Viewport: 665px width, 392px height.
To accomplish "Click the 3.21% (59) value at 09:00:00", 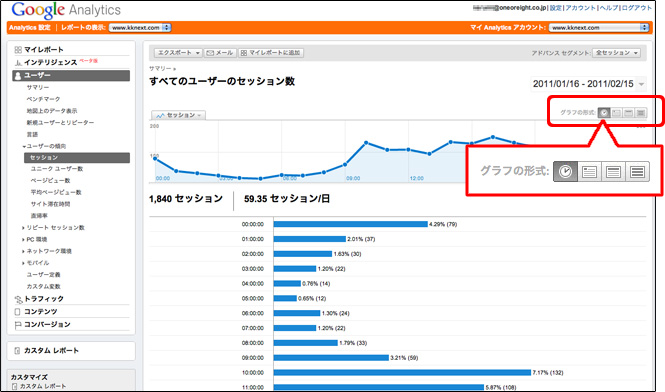I will point(404,358).
